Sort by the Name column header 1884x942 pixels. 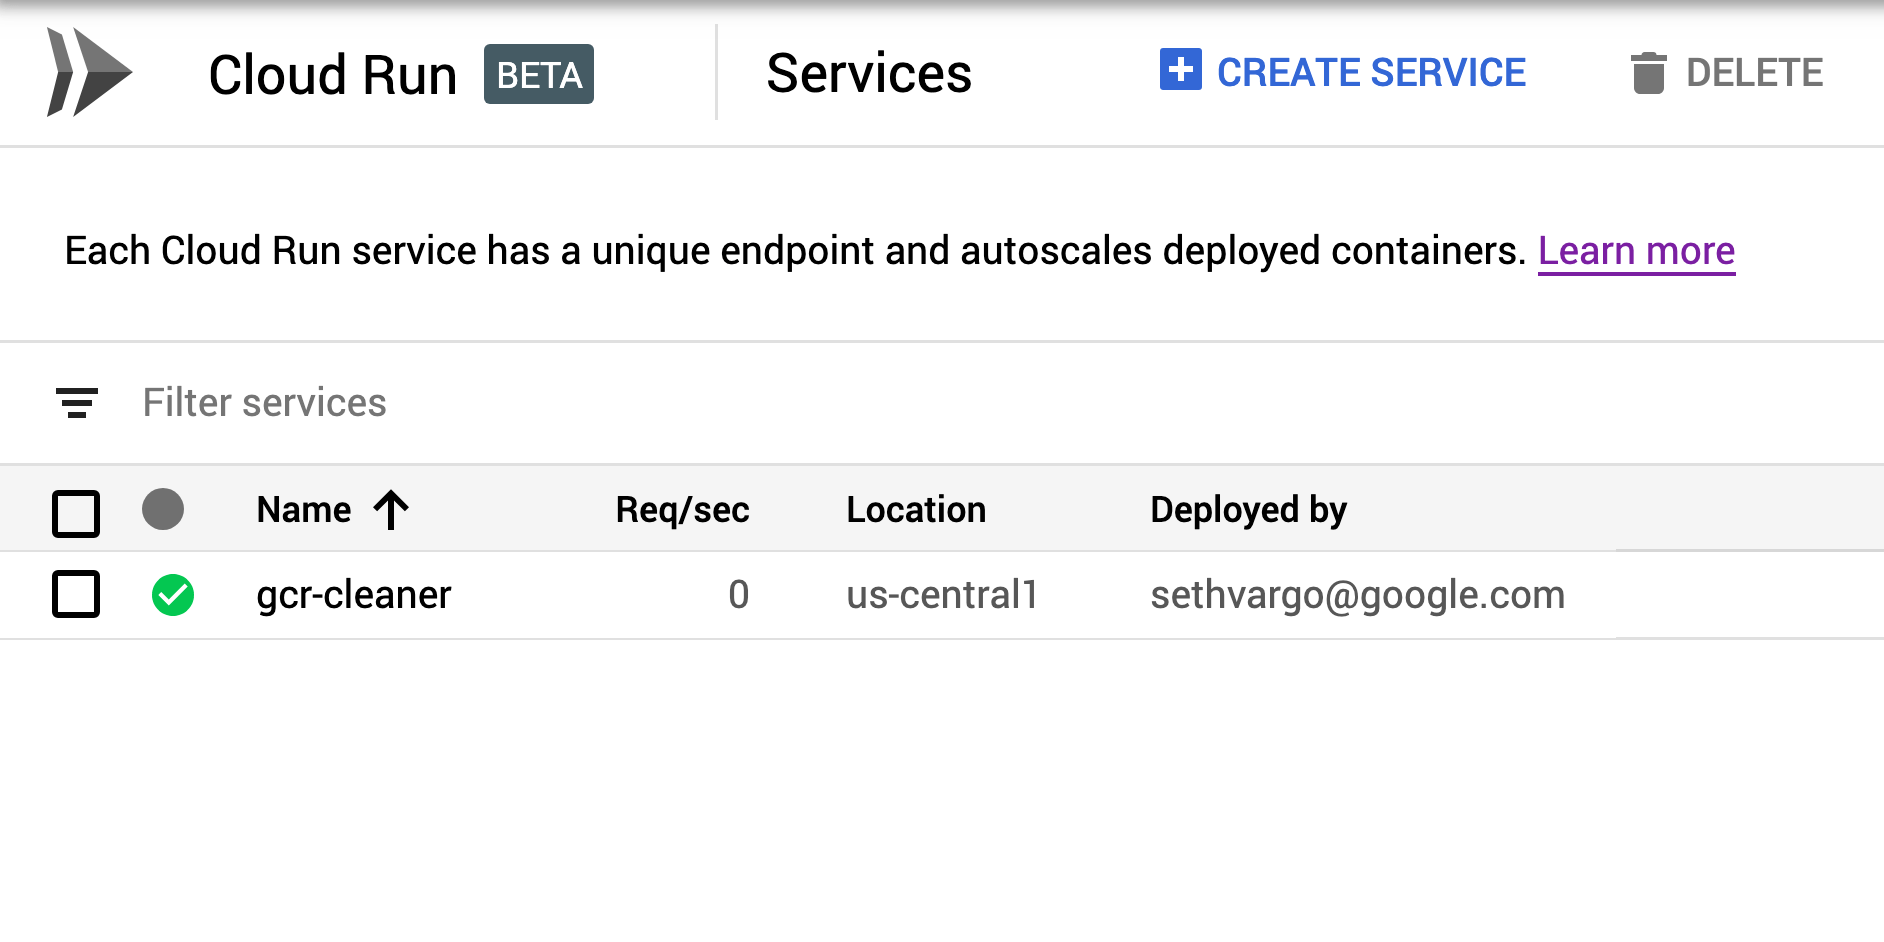click(304, 510)
